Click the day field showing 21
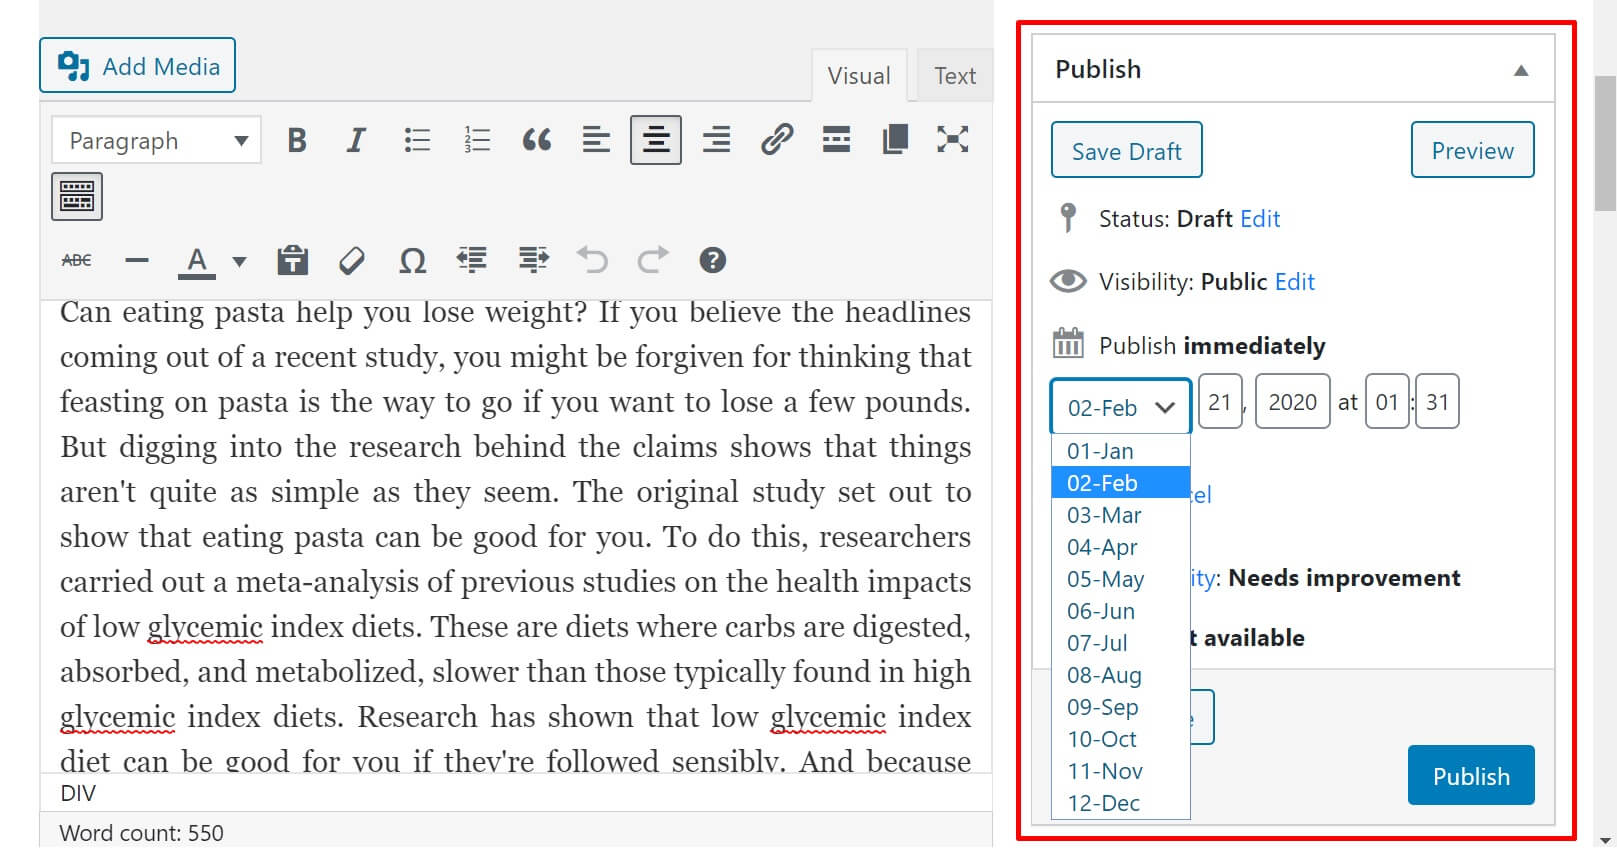Image resolution: width=1617 pixels, height=852 pixels. [1220, 402]
